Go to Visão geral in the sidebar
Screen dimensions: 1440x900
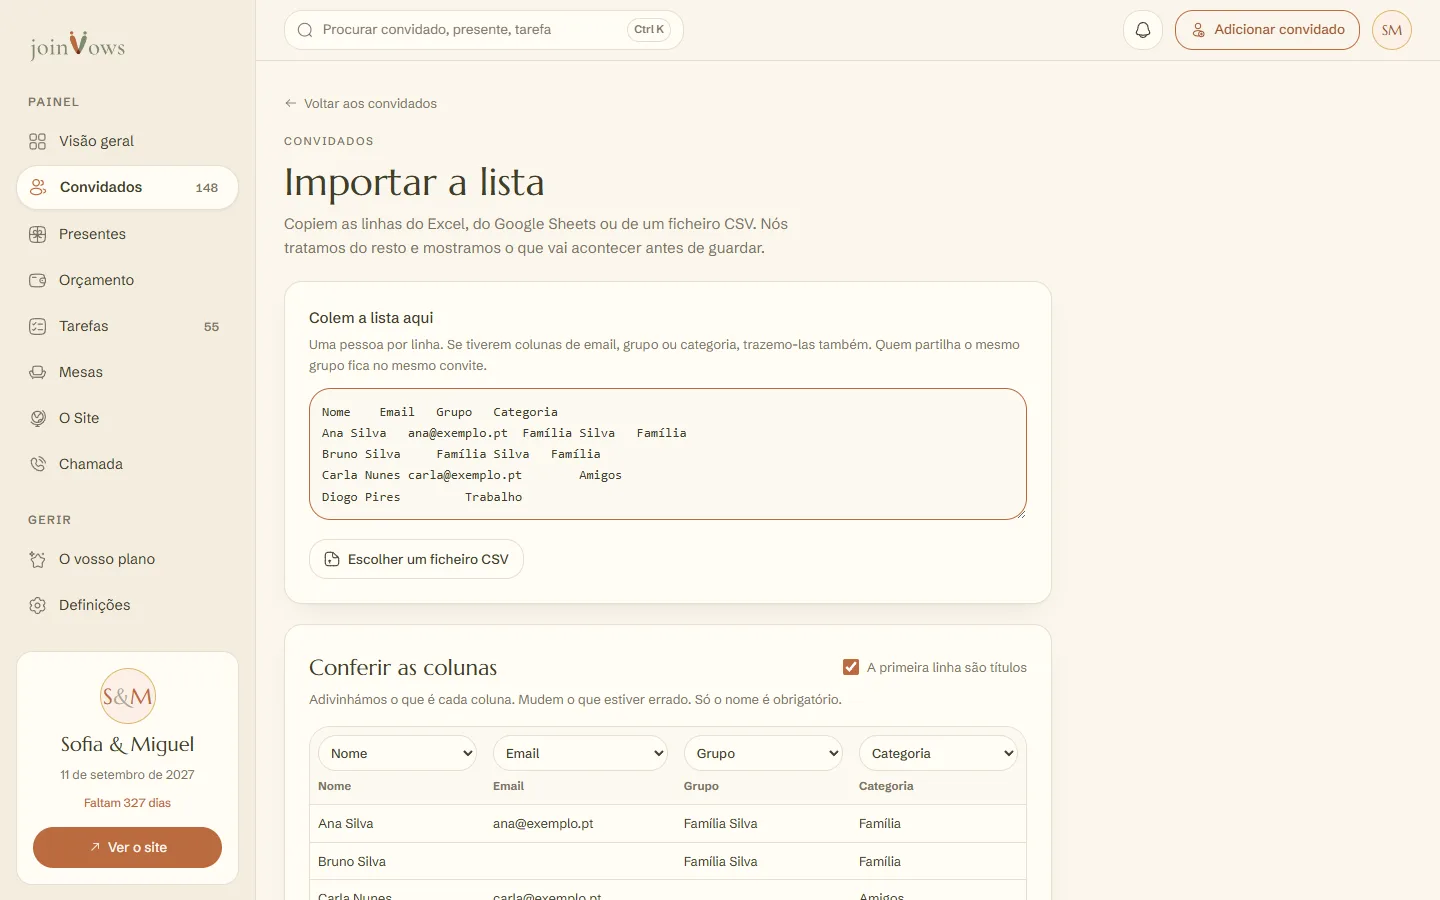(127, 141)
